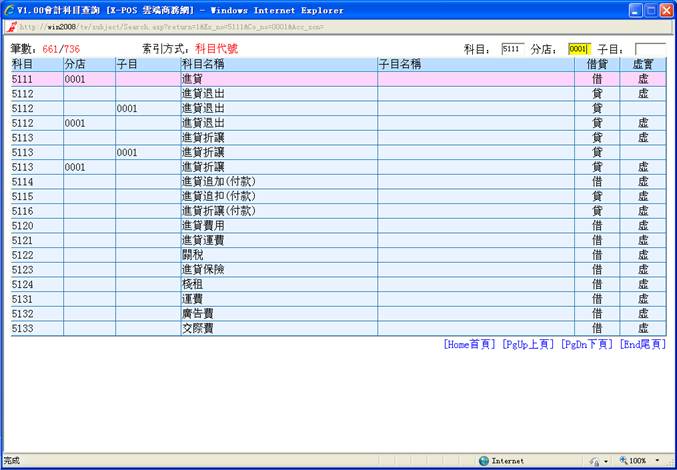The width and height of the screenshot is (677, 470).
Task: Click the 借貸 column header
Action: (x=597, y=64)
